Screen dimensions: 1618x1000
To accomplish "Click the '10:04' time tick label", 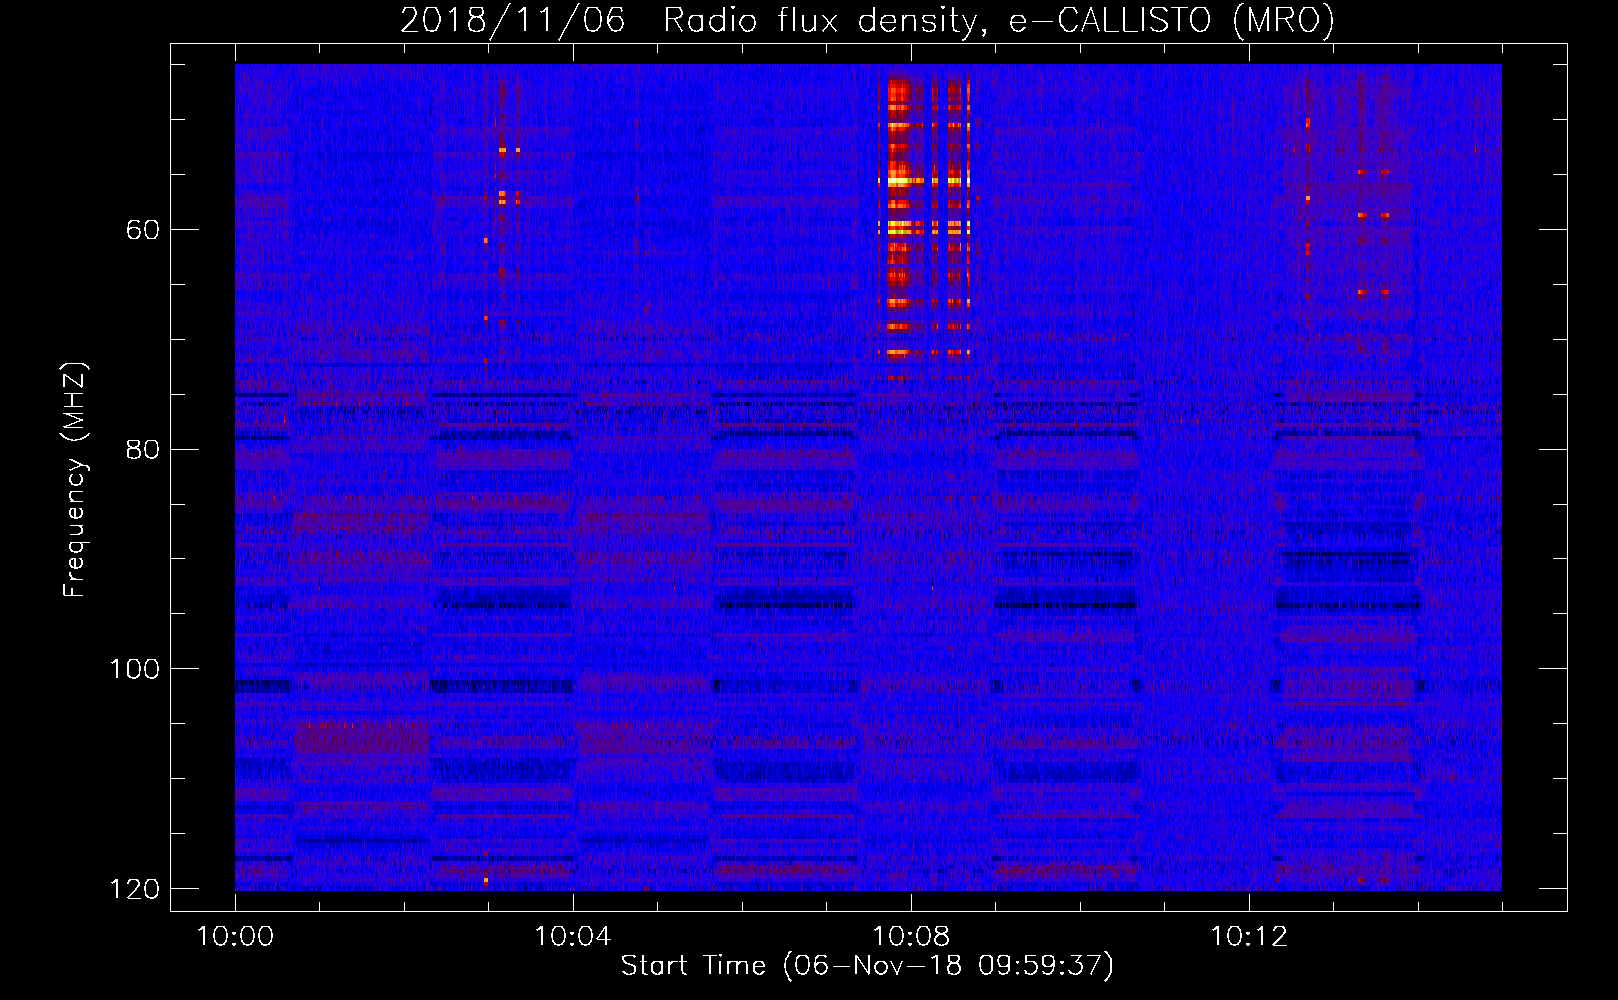I will pyautogui.click(x=573, y=937).
